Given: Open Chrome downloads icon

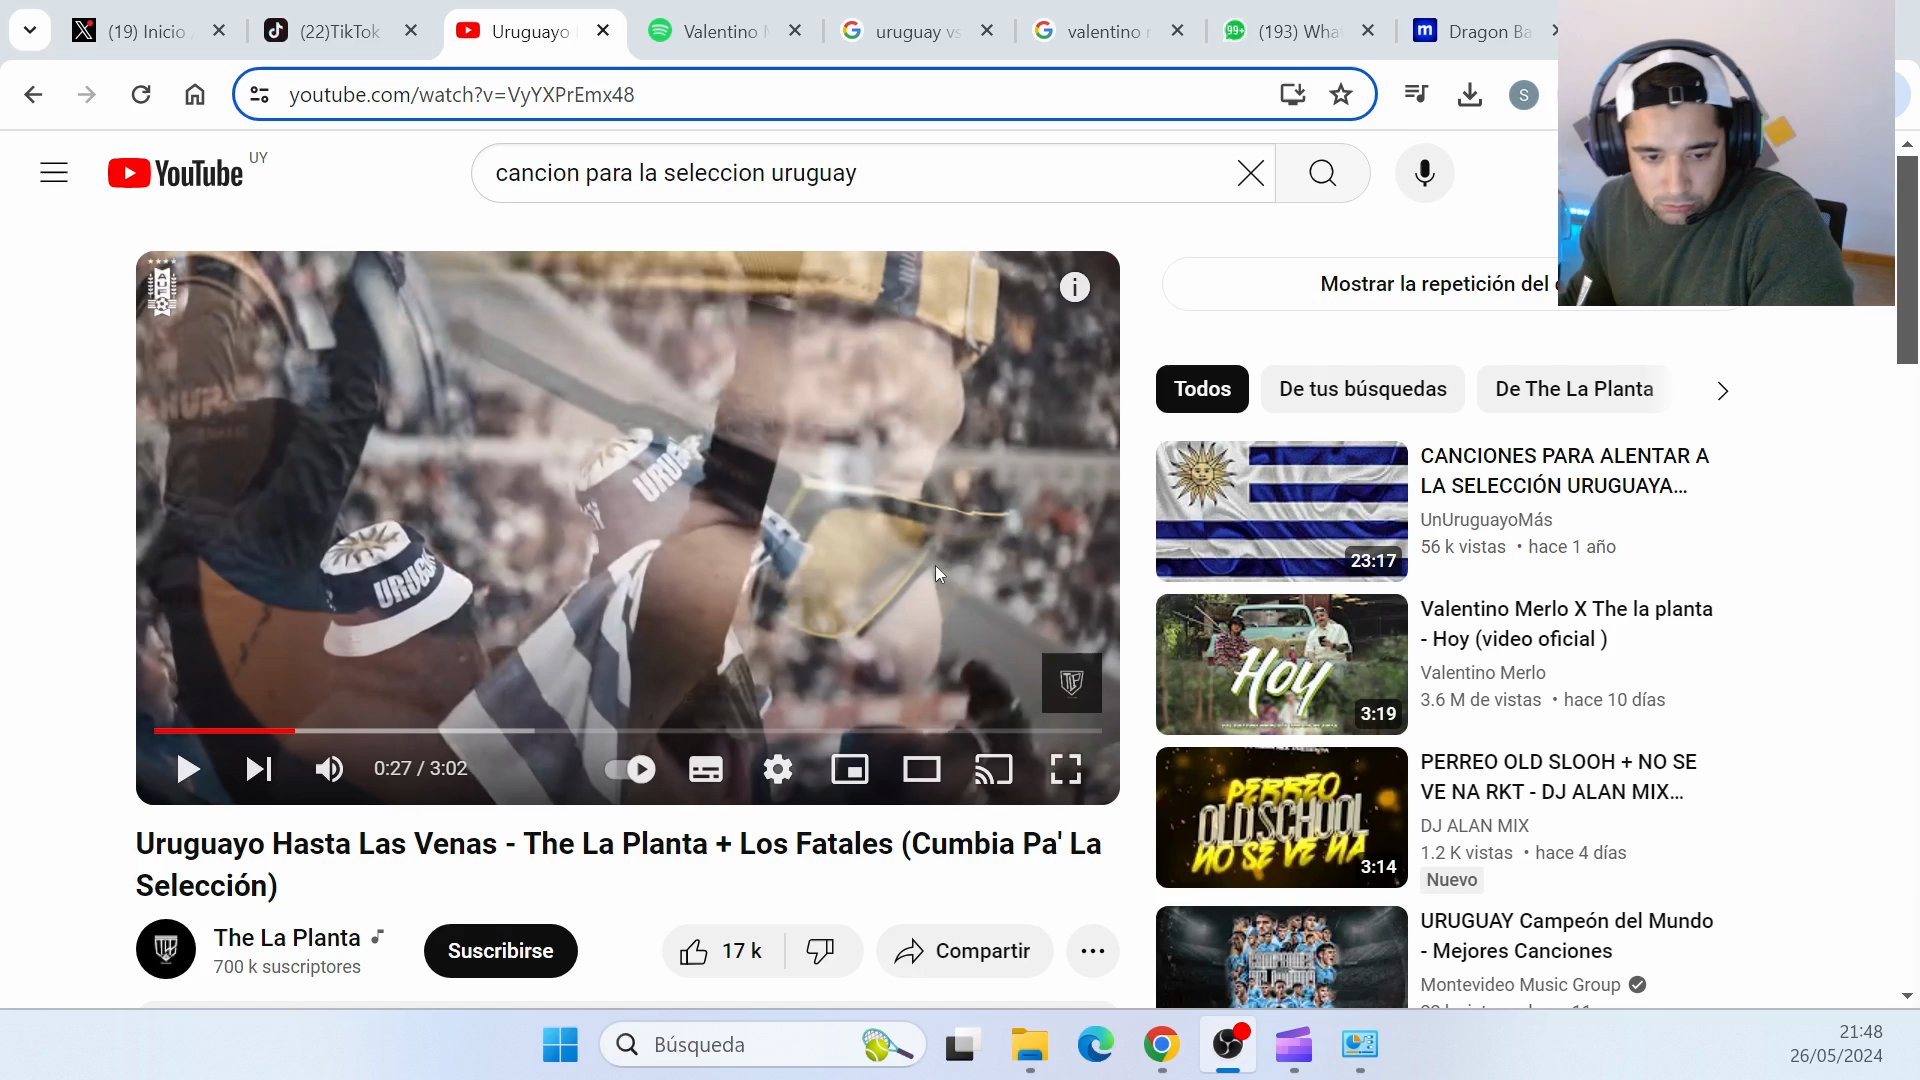Looking at the screenshot, I should (x=1470, y=94).
